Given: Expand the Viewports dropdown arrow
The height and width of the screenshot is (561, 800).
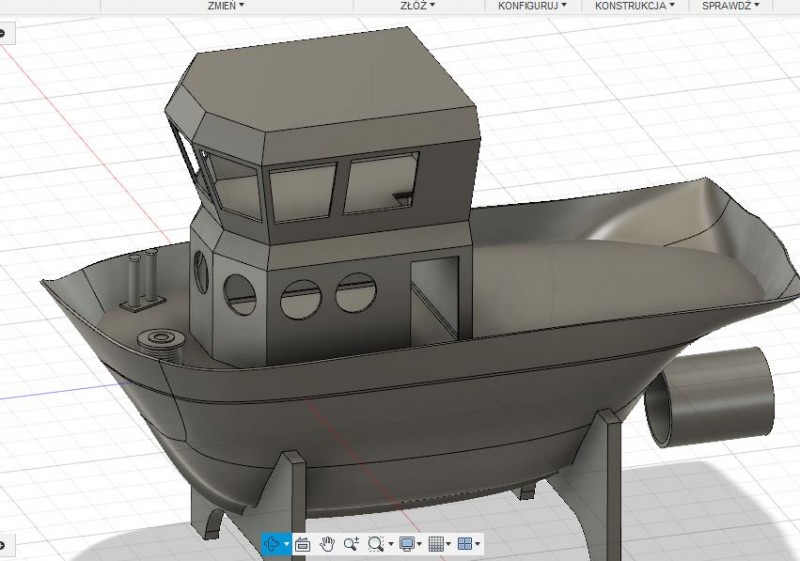Looking at the screenshot, I should pos(478,544).
